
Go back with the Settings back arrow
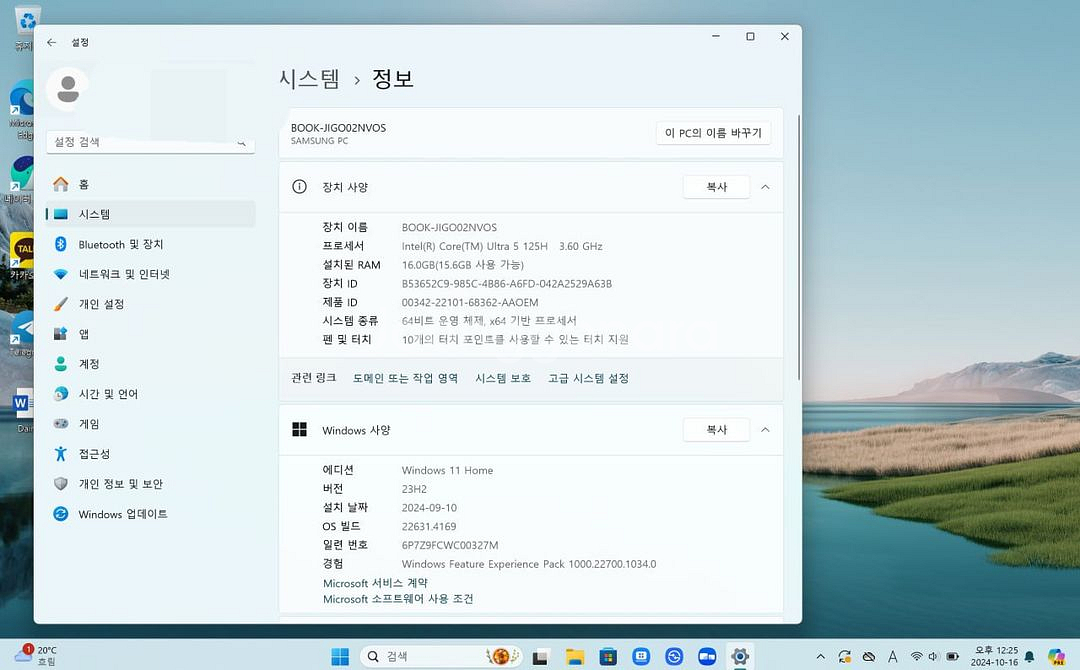pyautogui.click(x=52, y=42)
